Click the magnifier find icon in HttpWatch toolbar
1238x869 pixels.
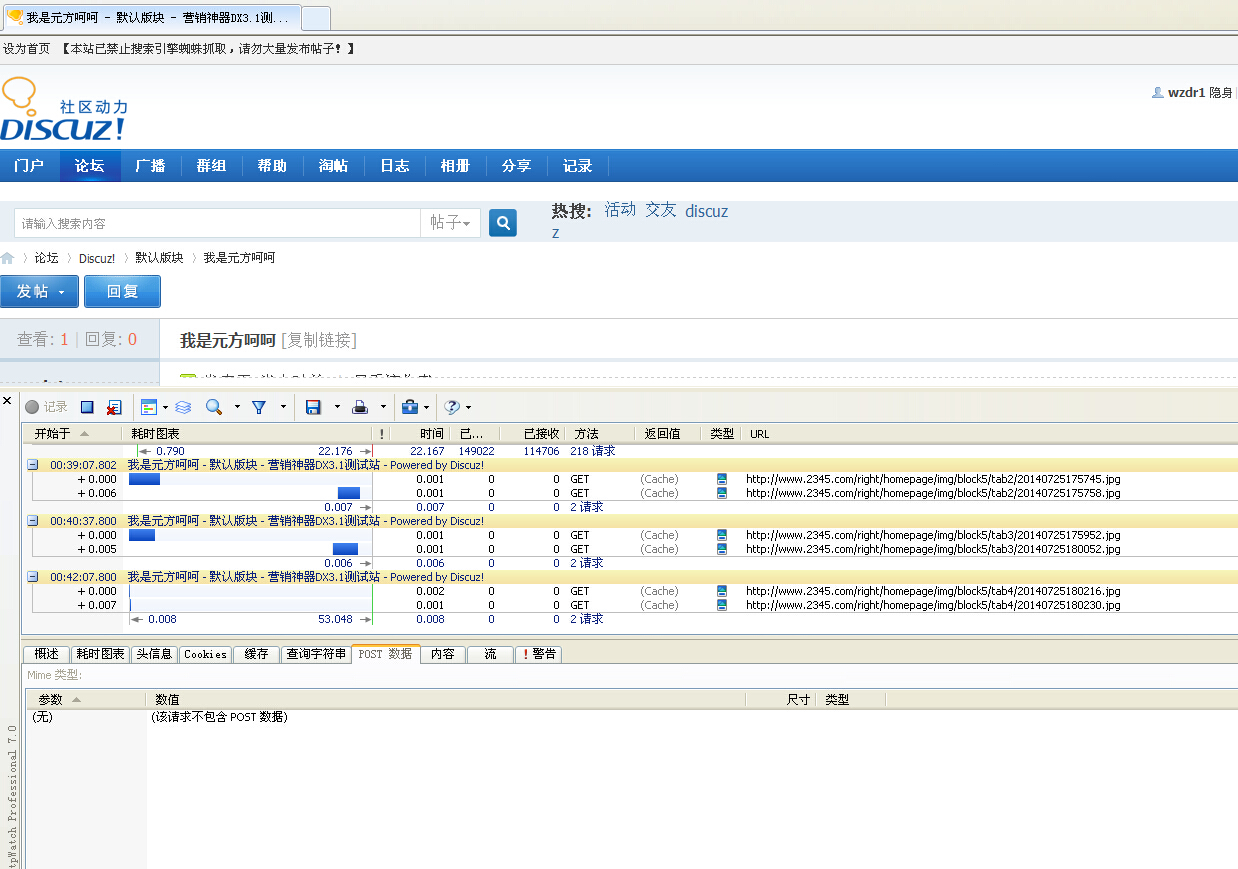click(x=213, y=407)
